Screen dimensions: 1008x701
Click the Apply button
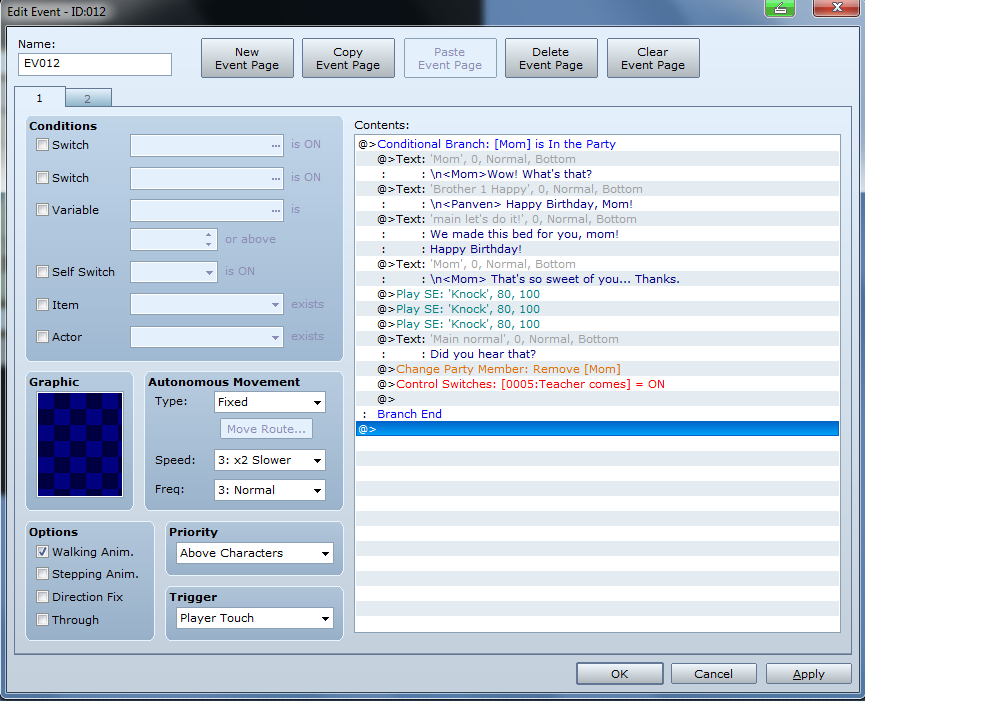coord(808,674)
